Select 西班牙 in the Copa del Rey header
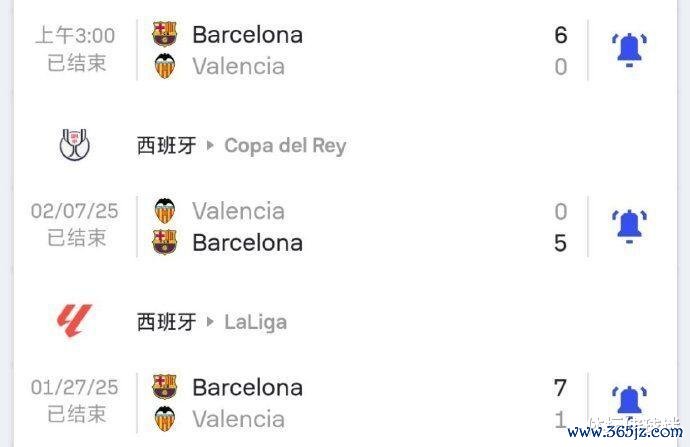 [166, 146]
